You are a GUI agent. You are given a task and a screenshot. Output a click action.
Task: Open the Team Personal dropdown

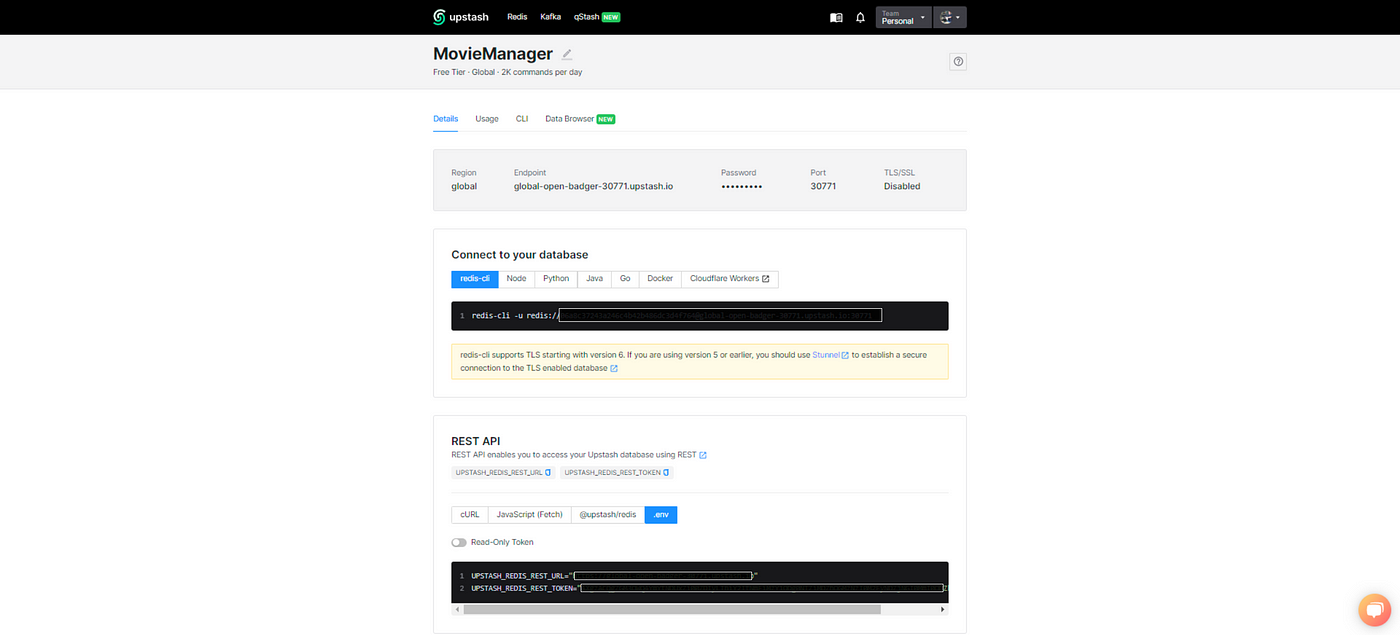pyautogui.click(x=902, y=17)
